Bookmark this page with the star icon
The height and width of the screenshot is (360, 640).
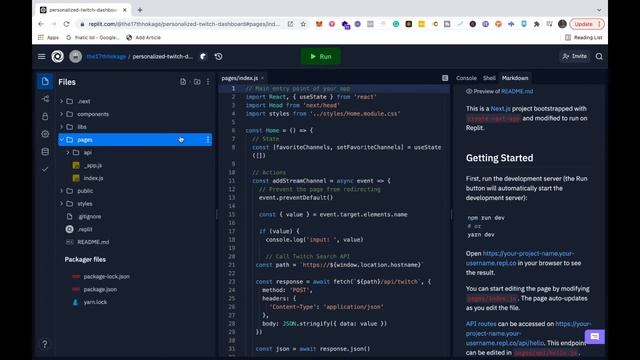click(303, 24)
